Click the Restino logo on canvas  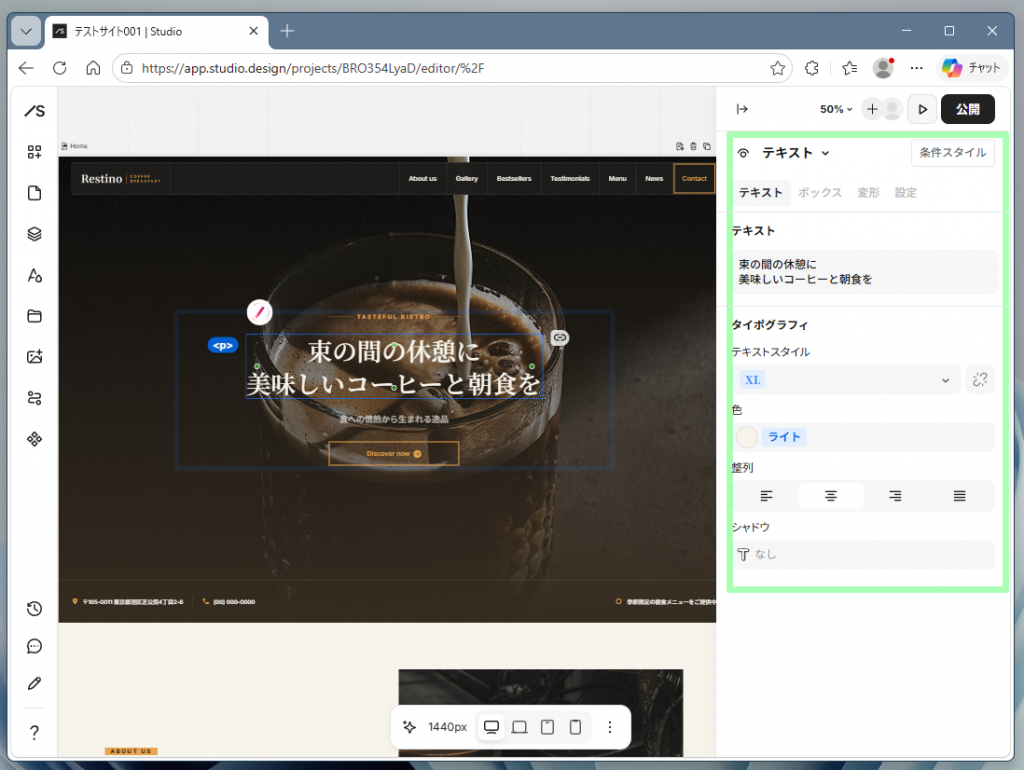coord(120,178)
